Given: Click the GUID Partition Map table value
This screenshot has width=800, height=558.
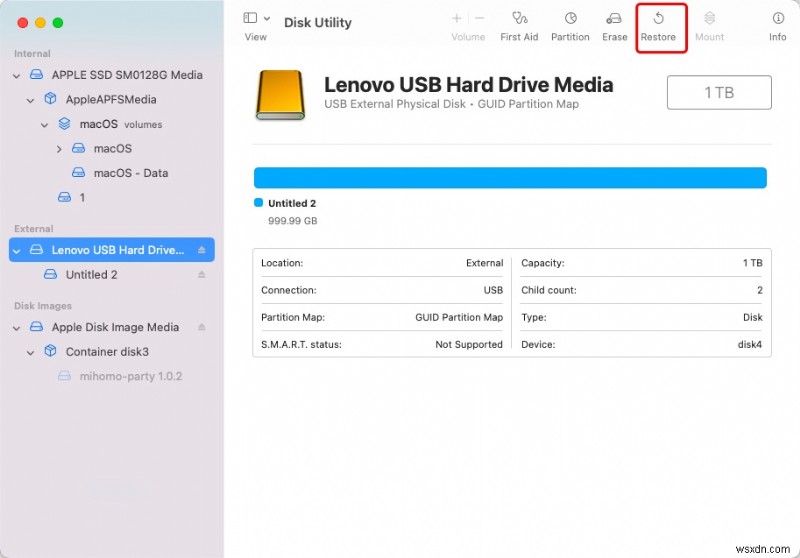Looking at the screenshot, I should tap(459, 317).
